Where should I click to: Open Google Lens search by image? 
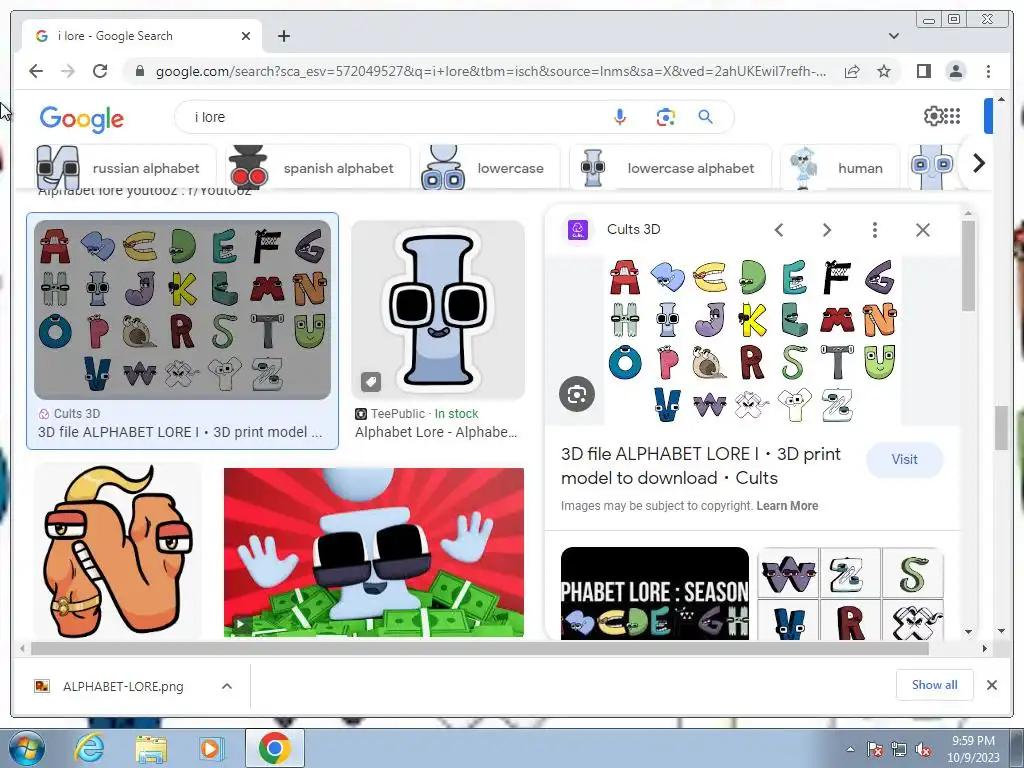665,117
